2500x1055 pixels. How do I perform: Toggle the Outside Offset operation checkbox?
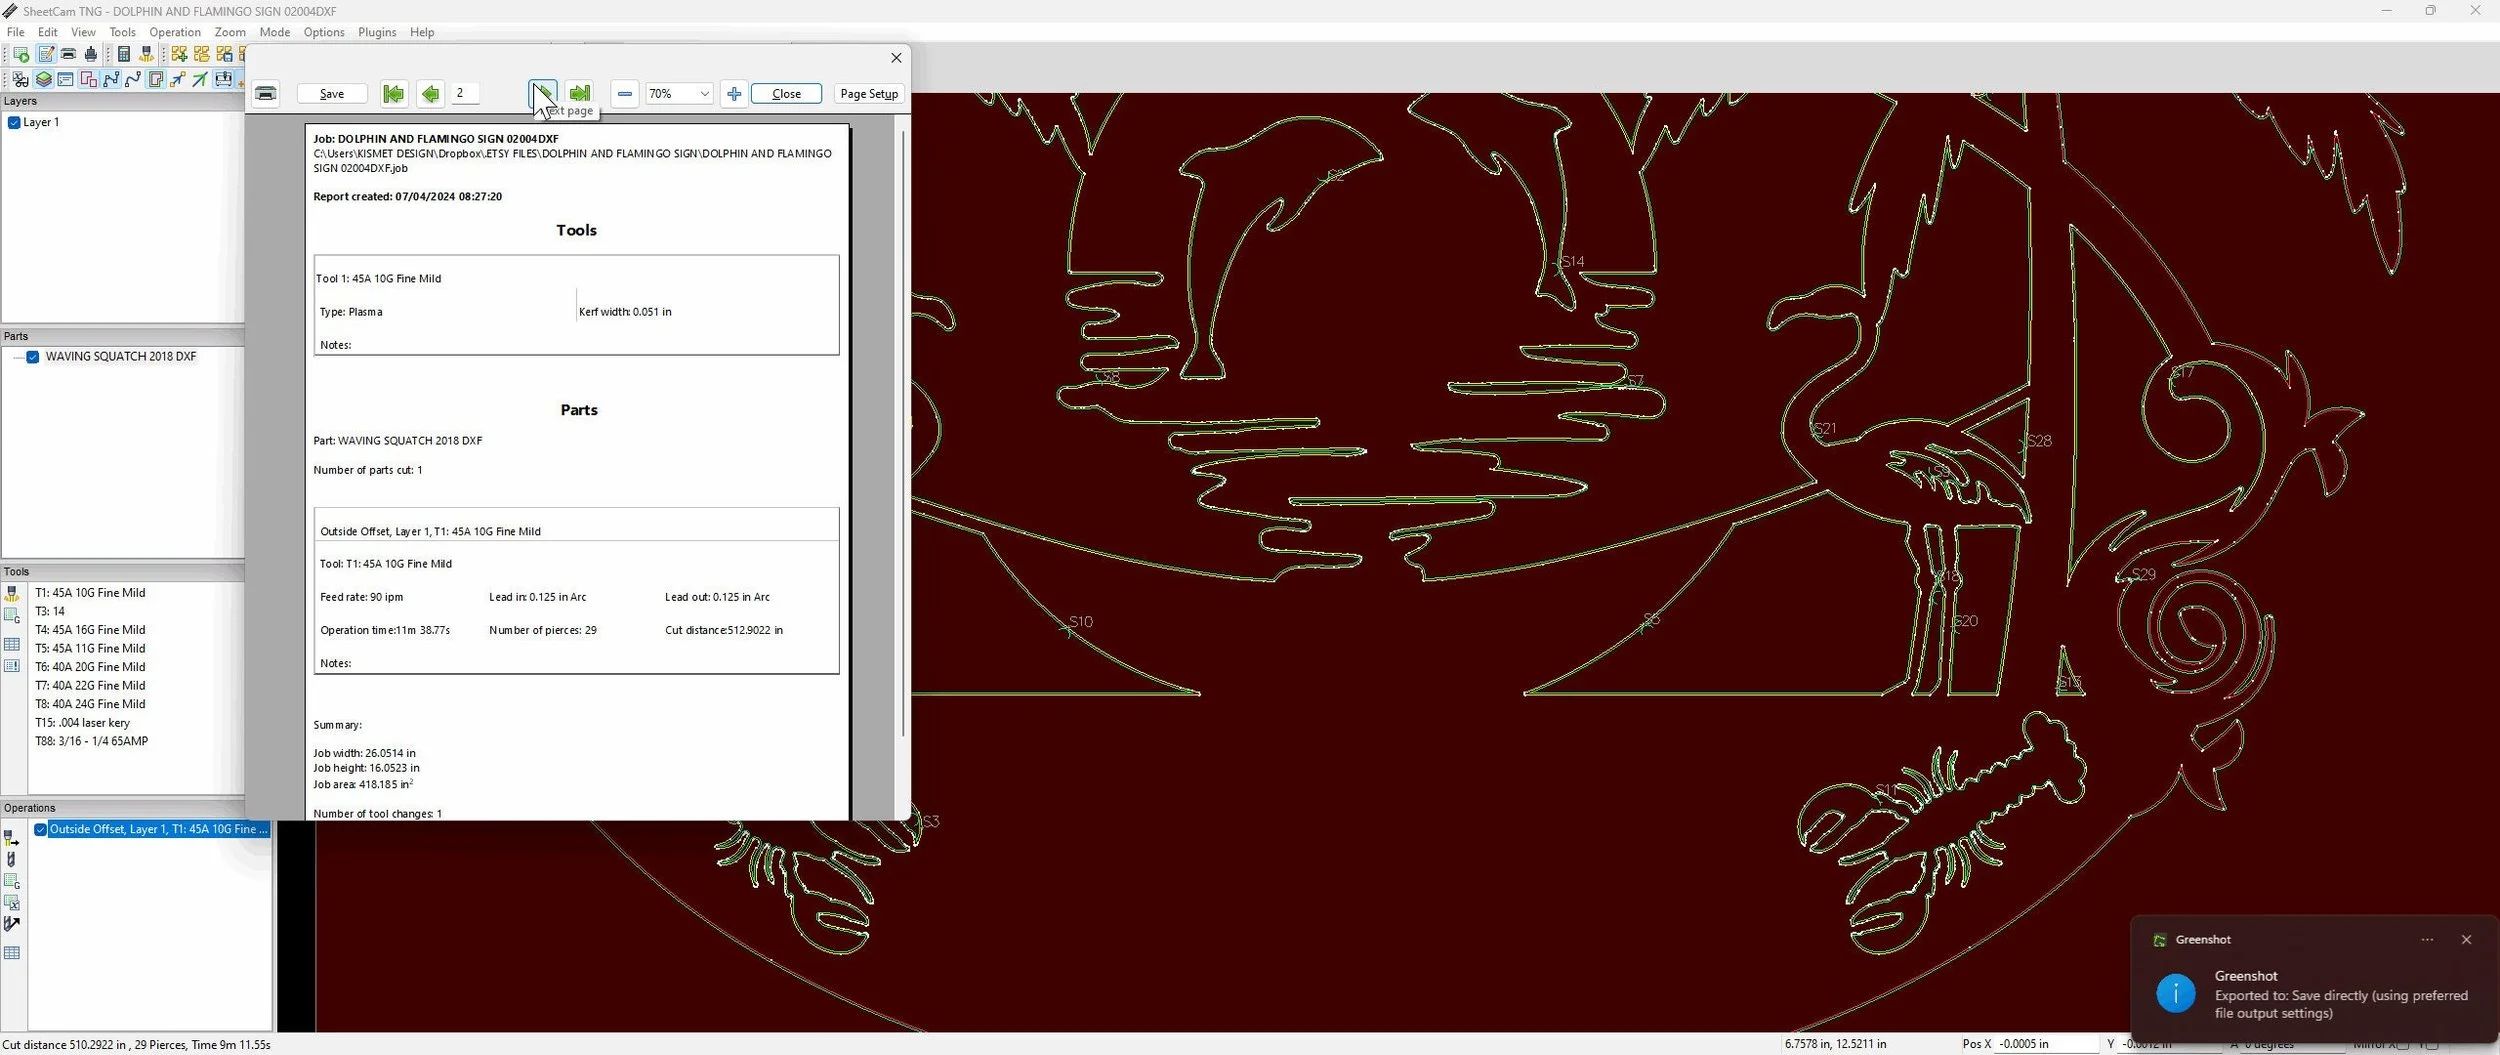tap(41, 829)
